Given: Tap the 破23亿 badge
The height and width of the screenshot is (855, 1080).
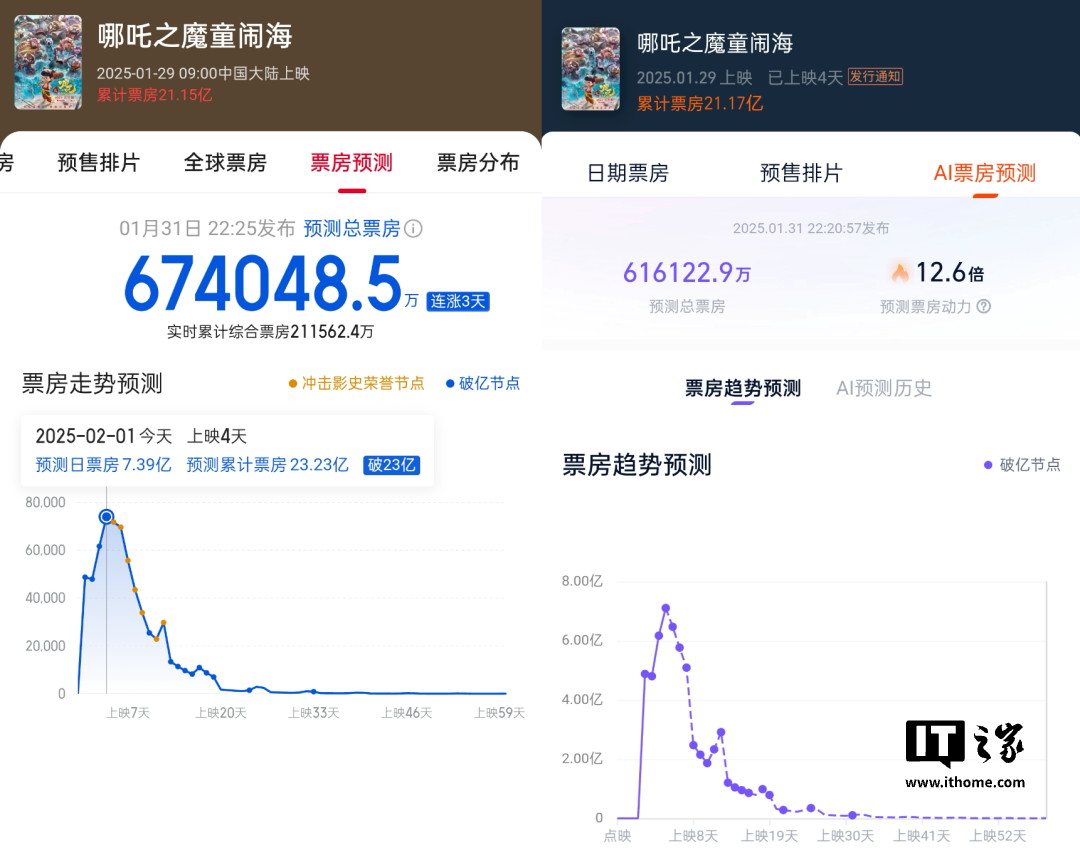Looking at the screenshot, I should 391,465.
